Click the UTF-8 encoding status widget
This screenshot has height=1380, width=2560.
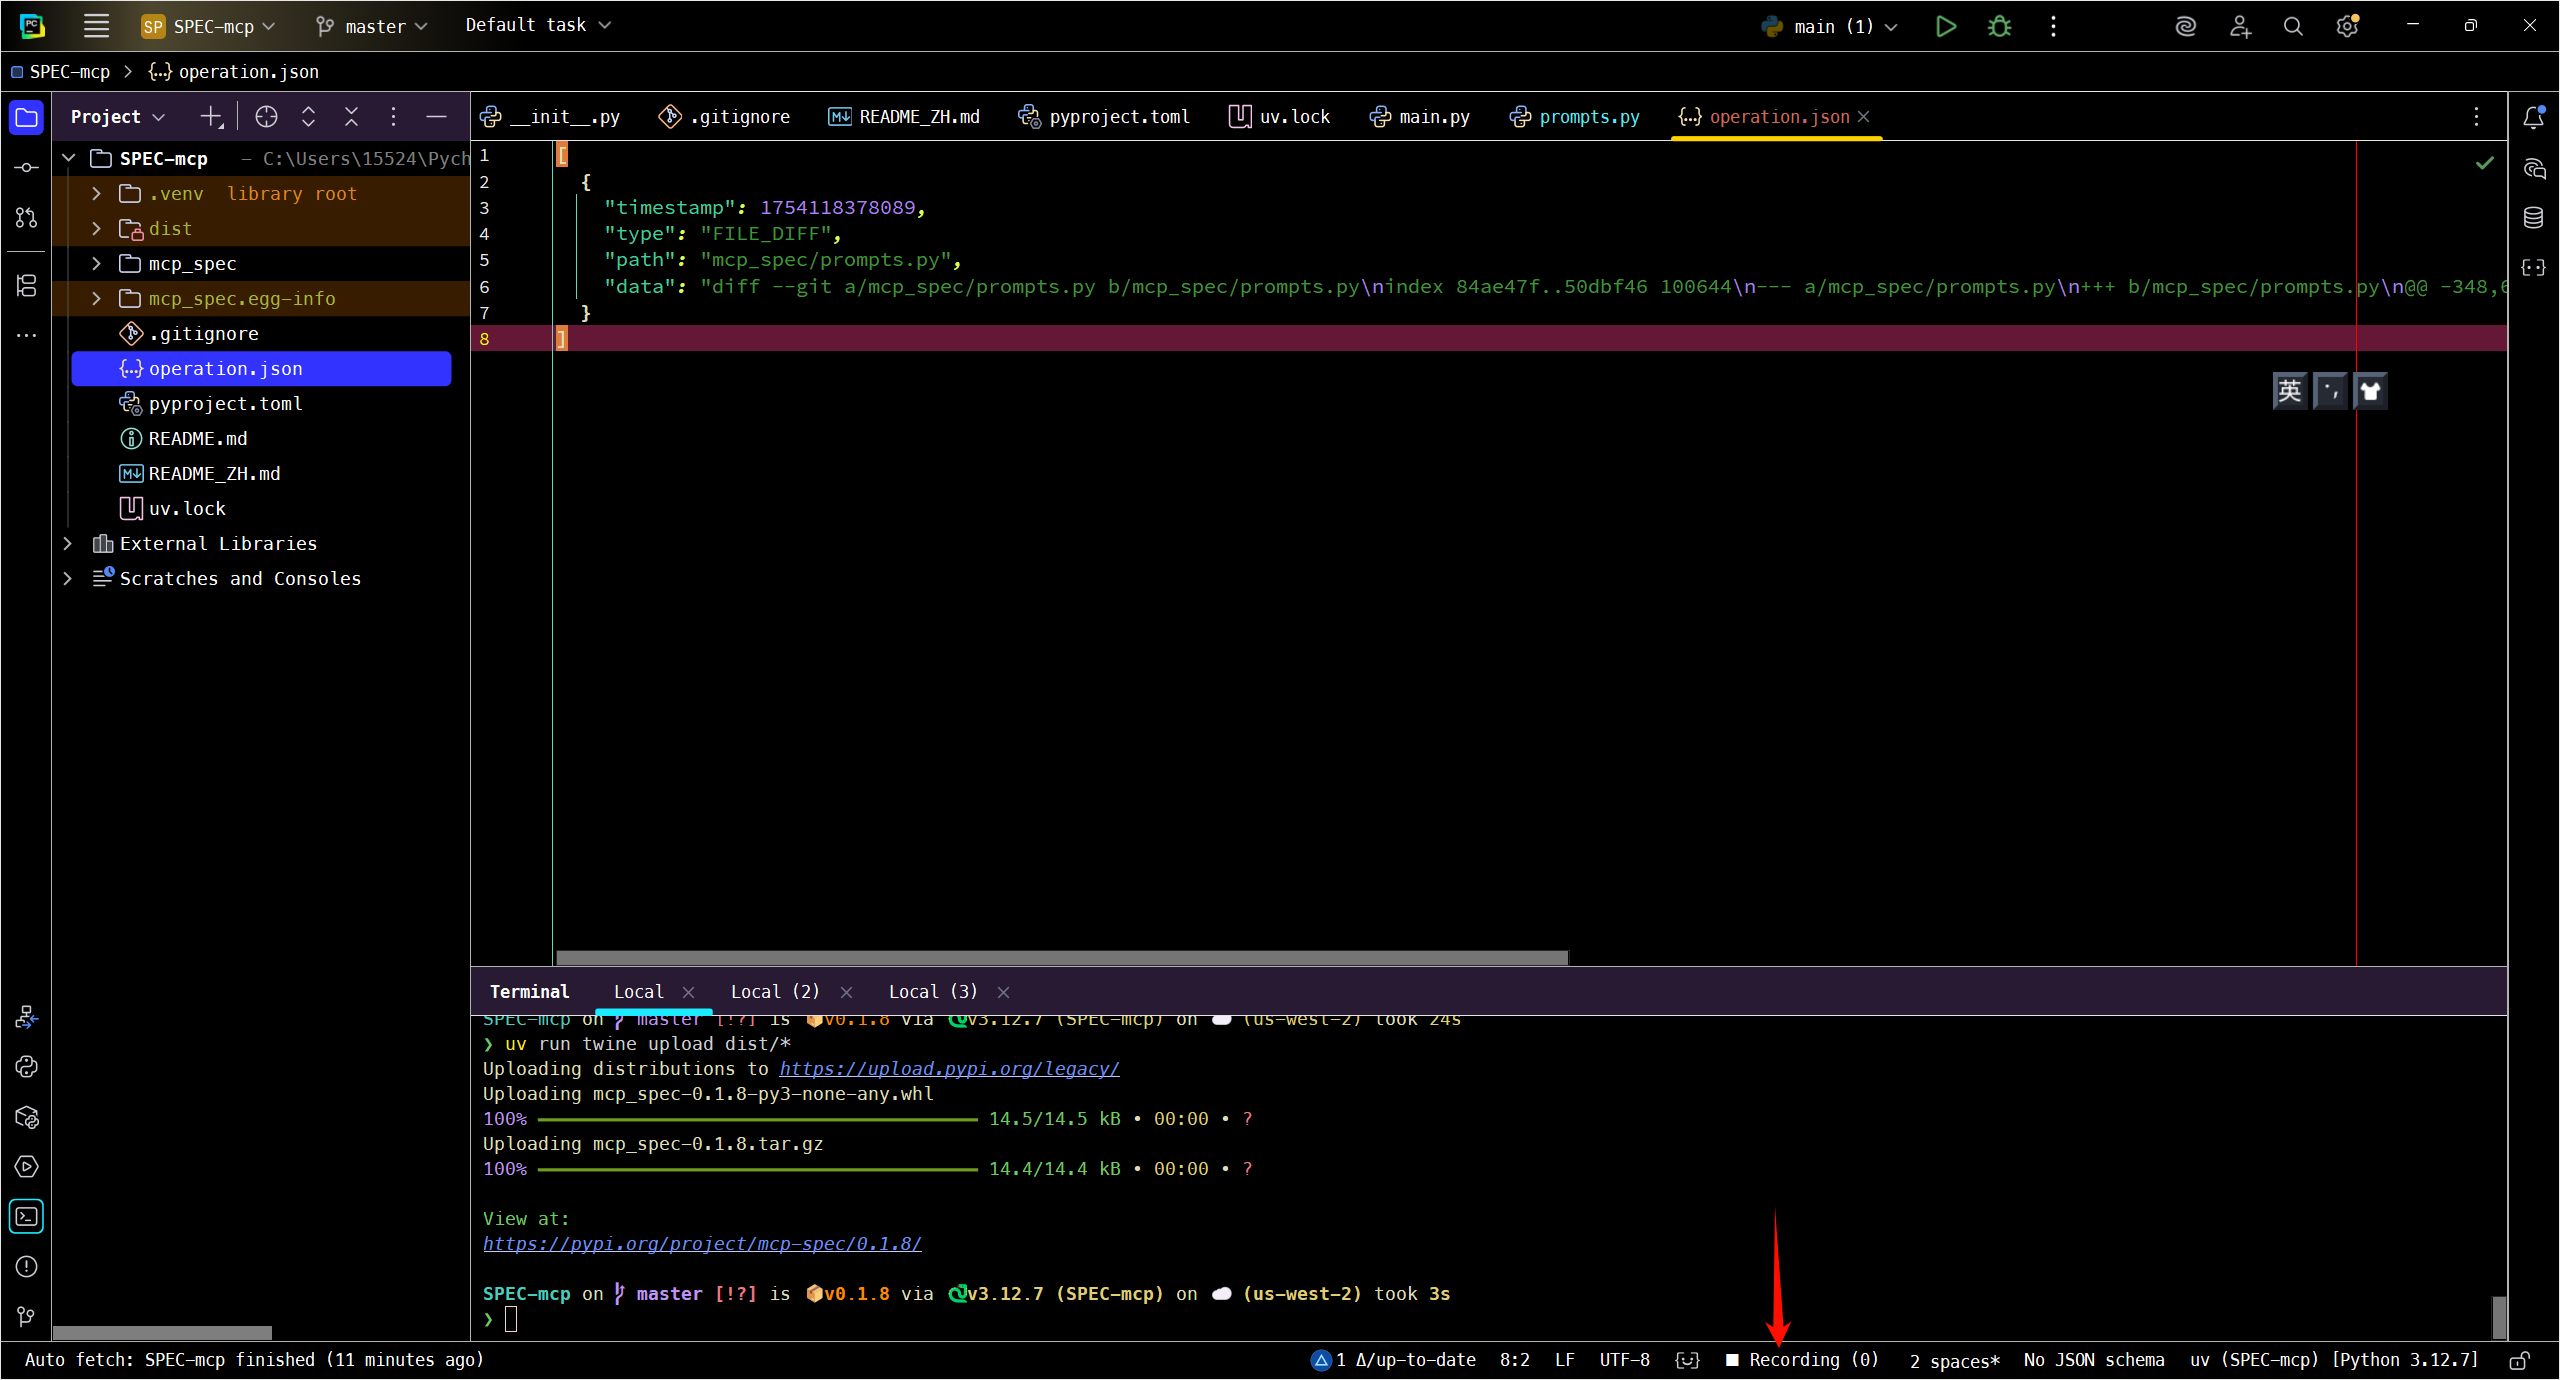pyautogui.click(x=1624, y=1360)
